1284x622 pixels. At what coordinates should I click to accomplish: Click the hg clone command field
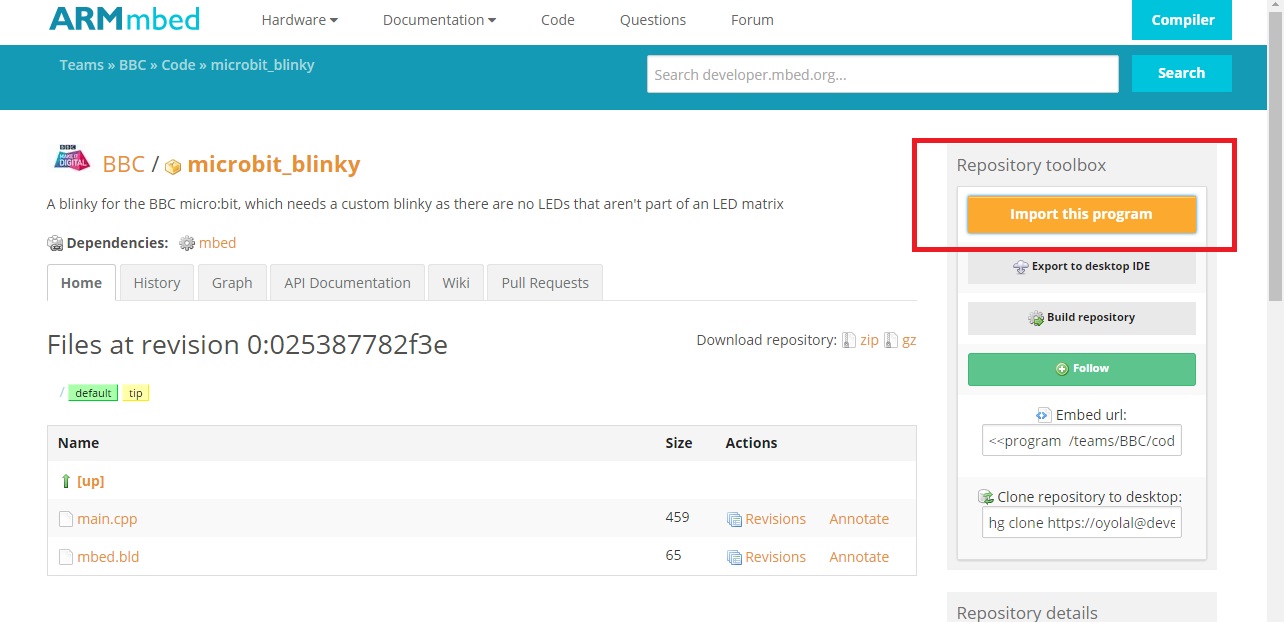pos(1081,523)
